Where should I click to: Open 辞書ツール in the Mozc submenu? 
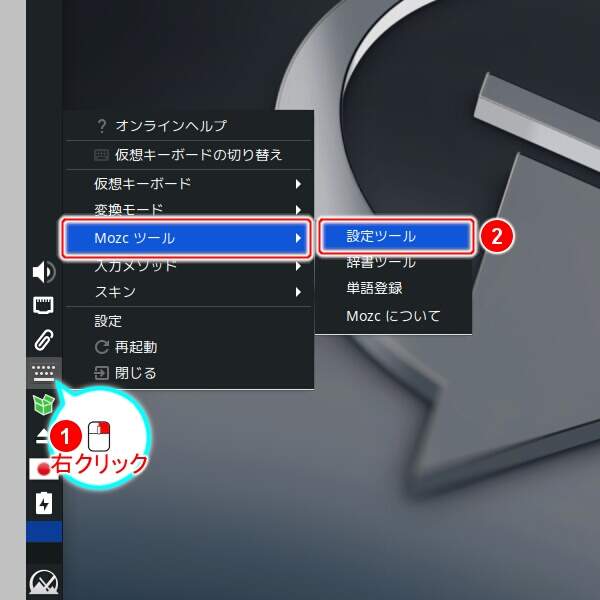pyautogui.click(x=393, y=263)
